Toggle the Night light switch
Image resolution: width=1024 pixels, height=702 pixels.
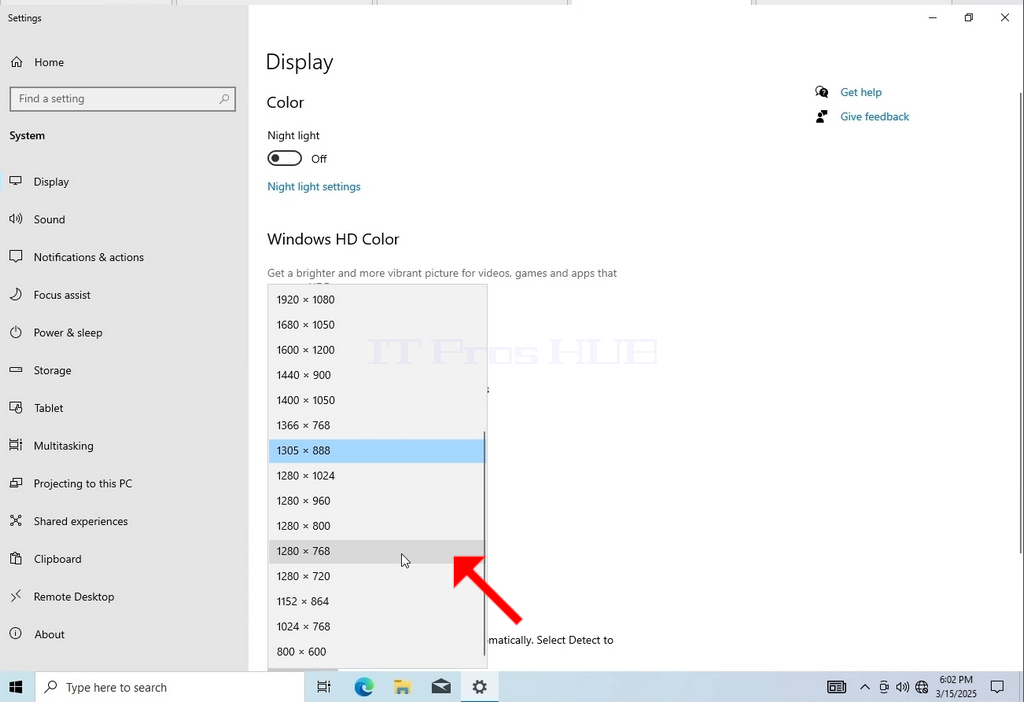click(285, 159)
